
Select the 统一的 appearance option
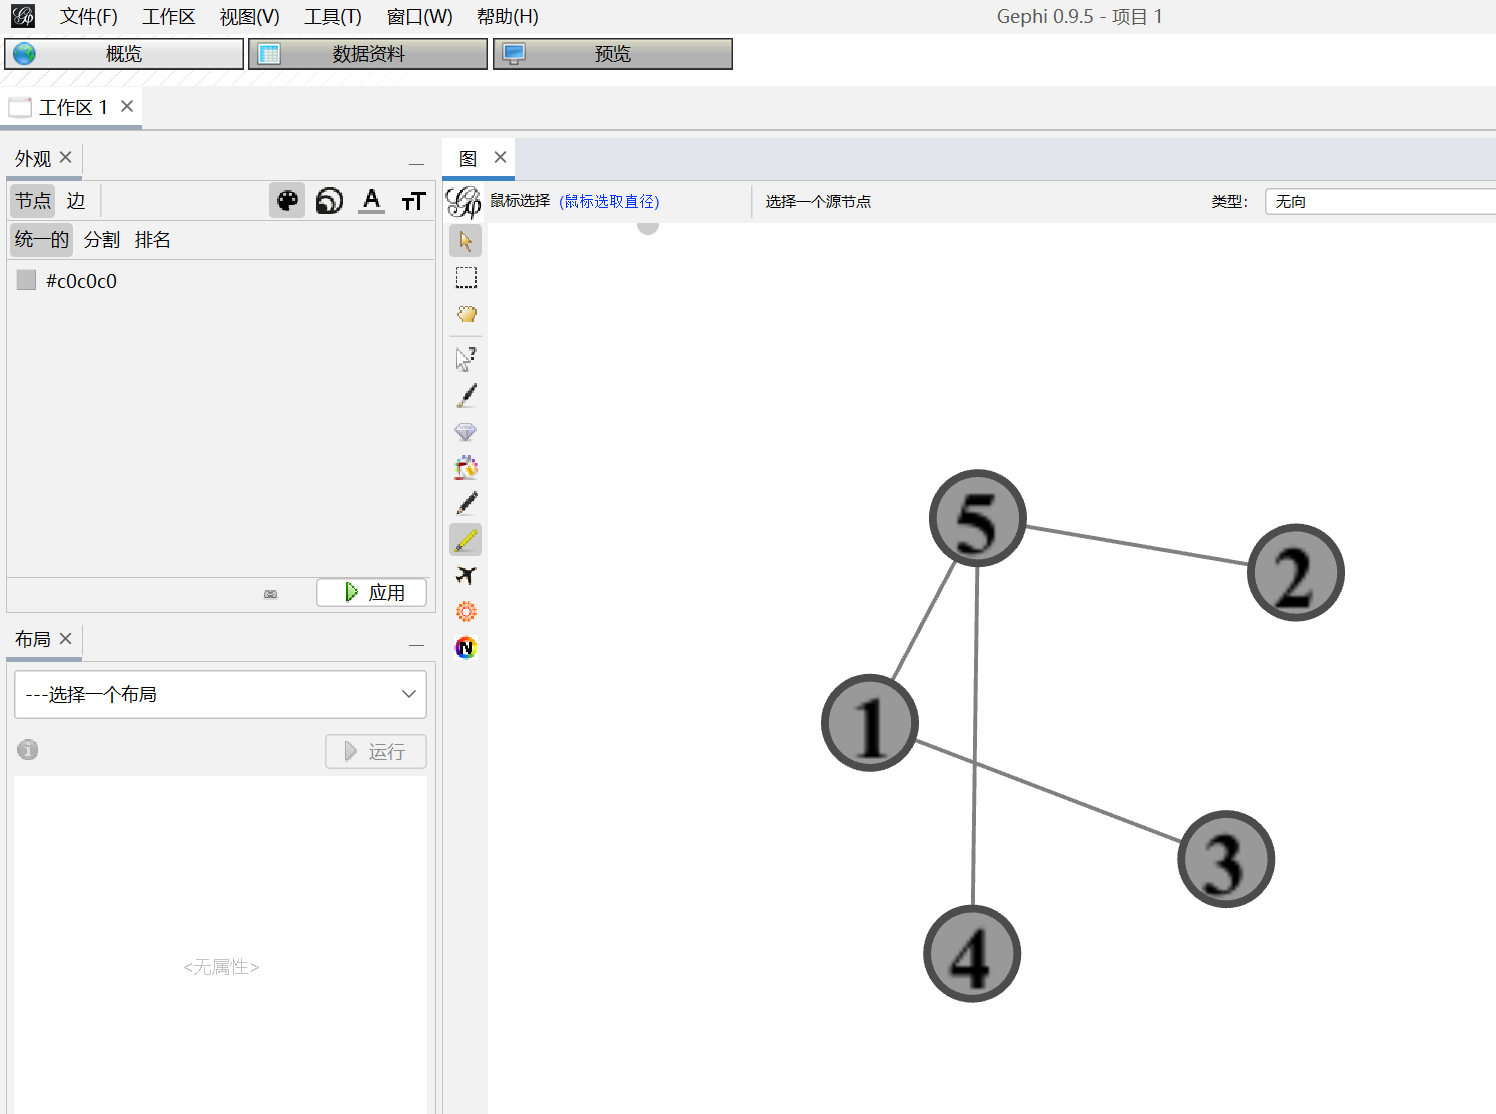(x=42, y=240)
